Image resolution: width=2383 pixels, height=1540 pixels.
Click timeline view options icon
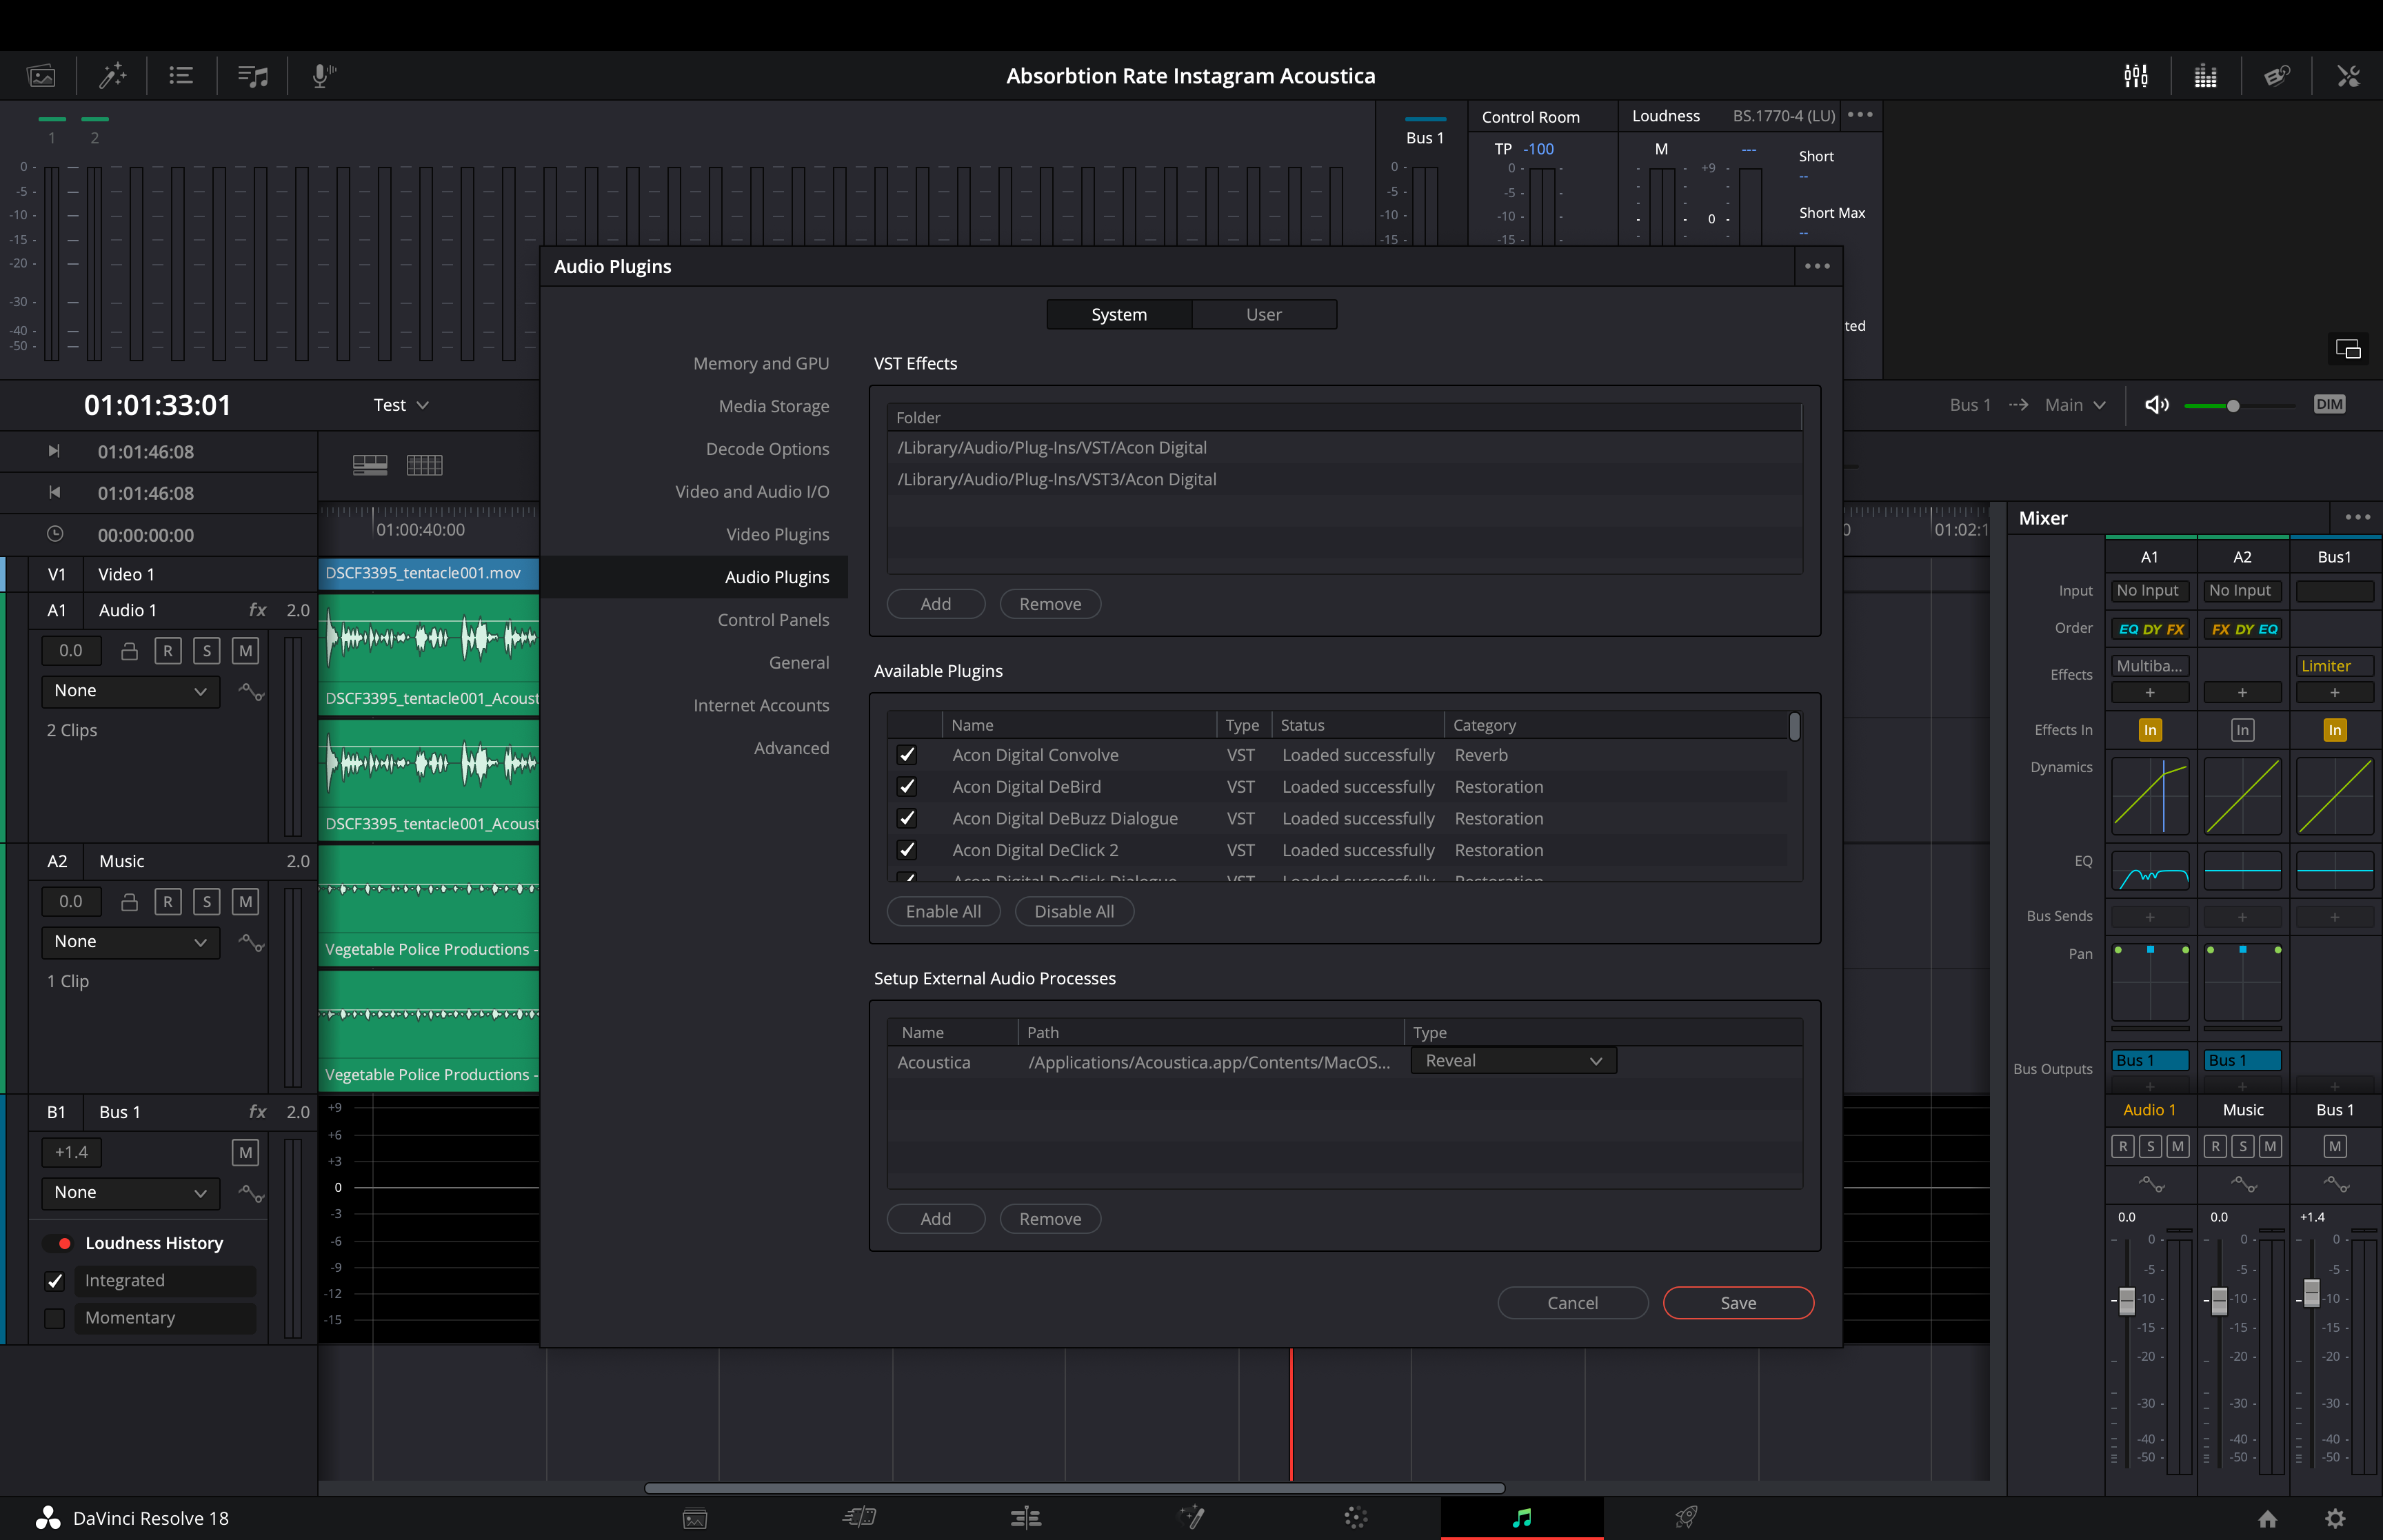point(370,465)
